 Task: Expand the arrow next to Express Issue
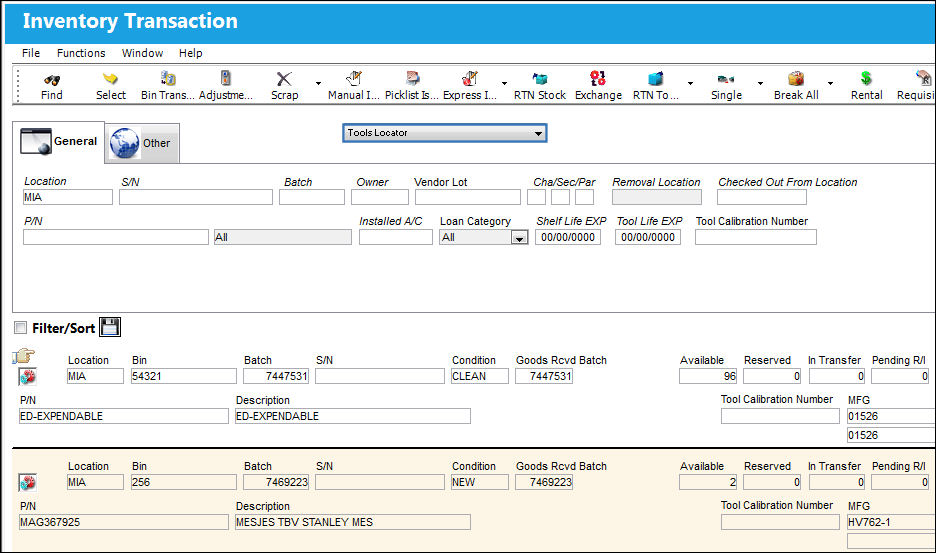click(504, 83)
